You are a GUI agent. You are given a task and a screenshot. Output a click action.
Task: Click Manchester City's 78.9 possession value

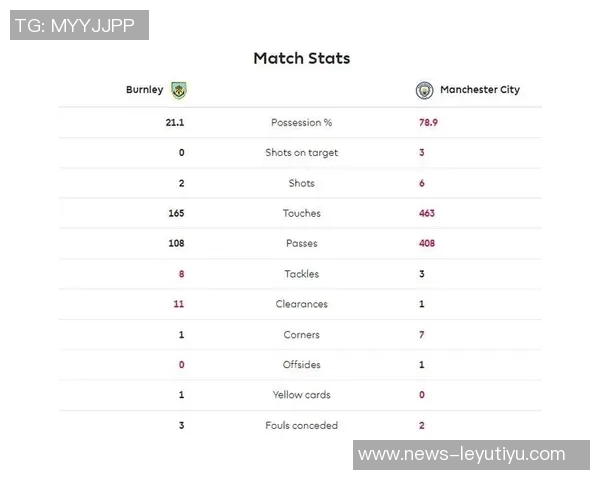[428, 123]
